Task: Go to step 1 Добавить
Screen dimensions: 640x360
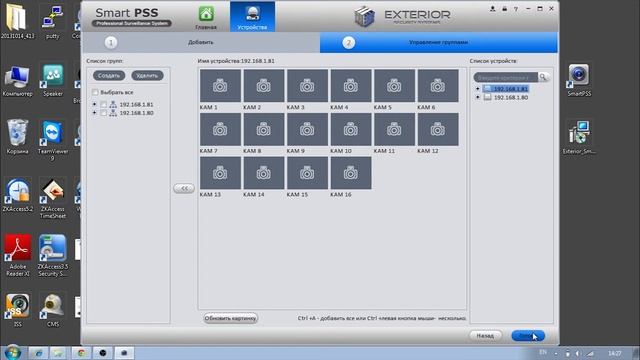Action: point(200,42)
